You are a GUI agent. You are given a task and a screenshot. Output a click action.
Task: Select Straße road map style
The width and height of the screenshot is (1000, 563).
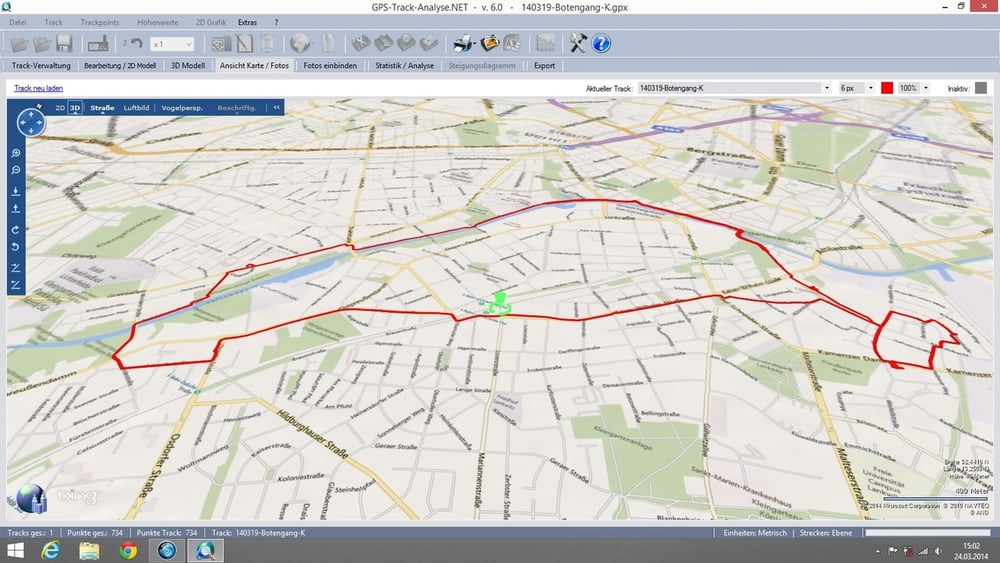point(102,108)
